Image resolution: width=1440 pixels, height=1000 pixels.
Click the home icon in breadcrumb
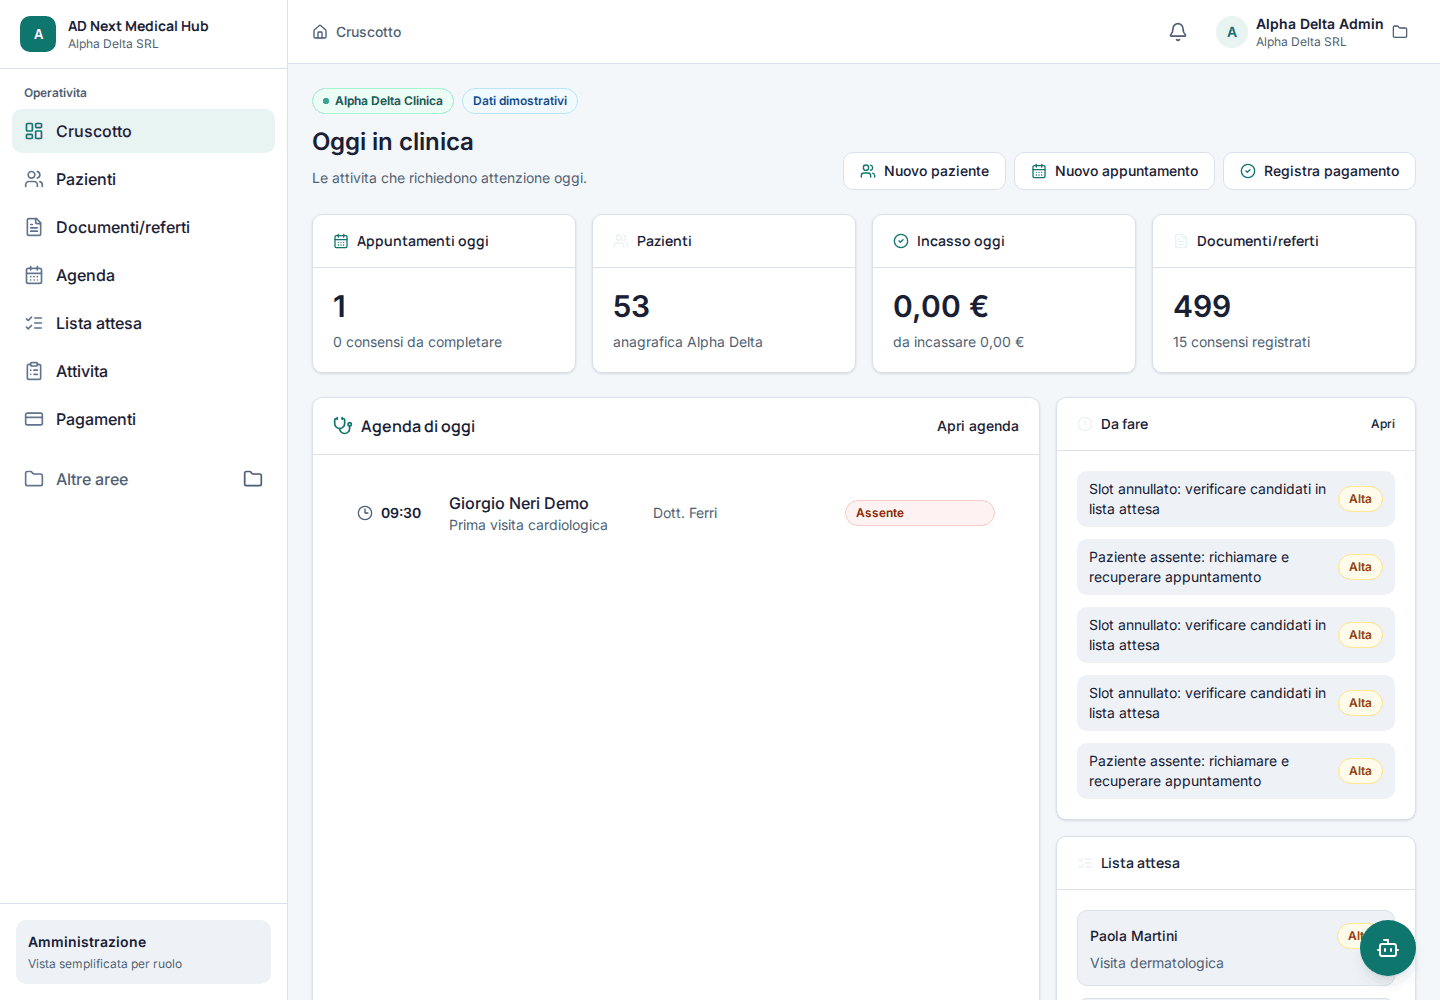pos(320,32)
